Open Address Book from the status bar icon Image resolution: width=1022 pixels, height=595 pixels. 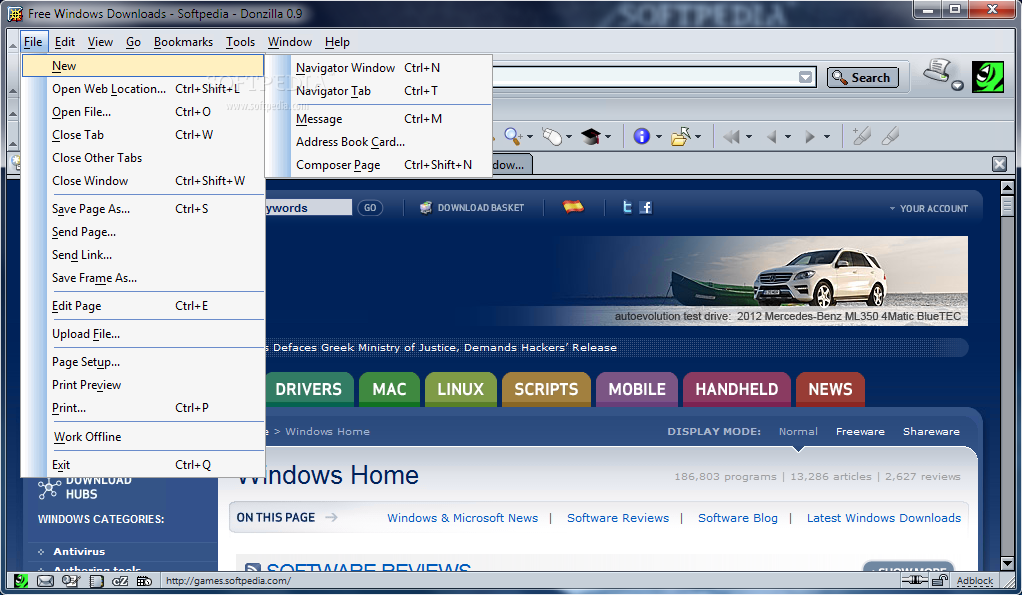(x=96, y=581)
